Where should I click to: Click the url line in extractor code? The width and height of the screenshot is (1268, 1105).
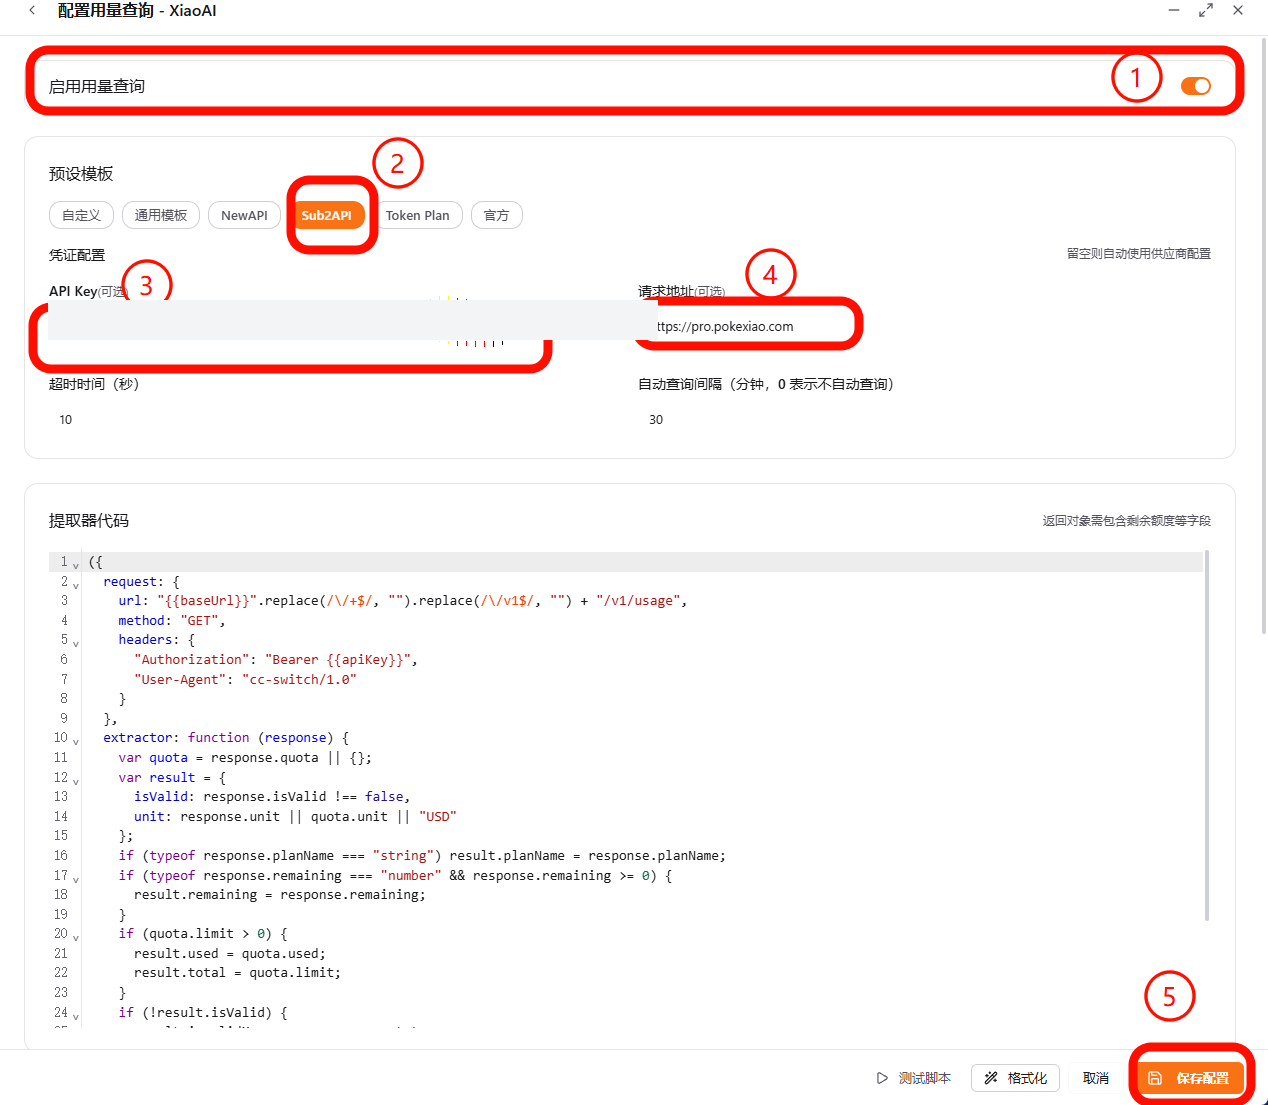click(x=403, y=601)
